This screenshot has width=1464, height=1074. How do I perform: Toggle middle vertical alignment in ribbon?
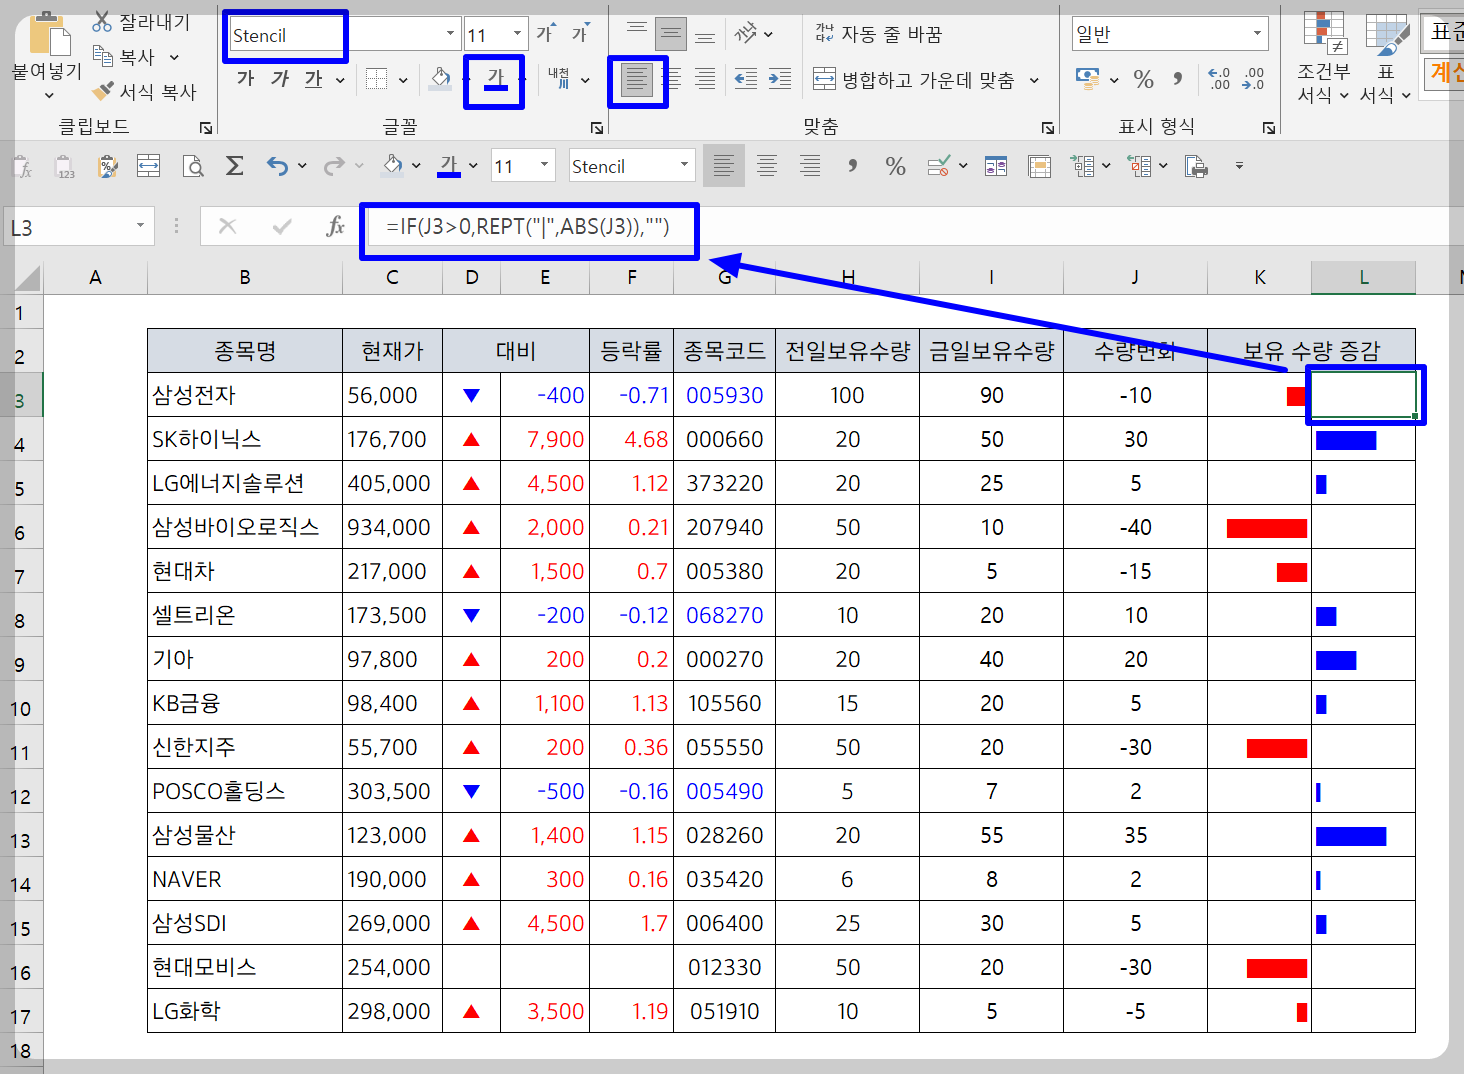point(670,34)
